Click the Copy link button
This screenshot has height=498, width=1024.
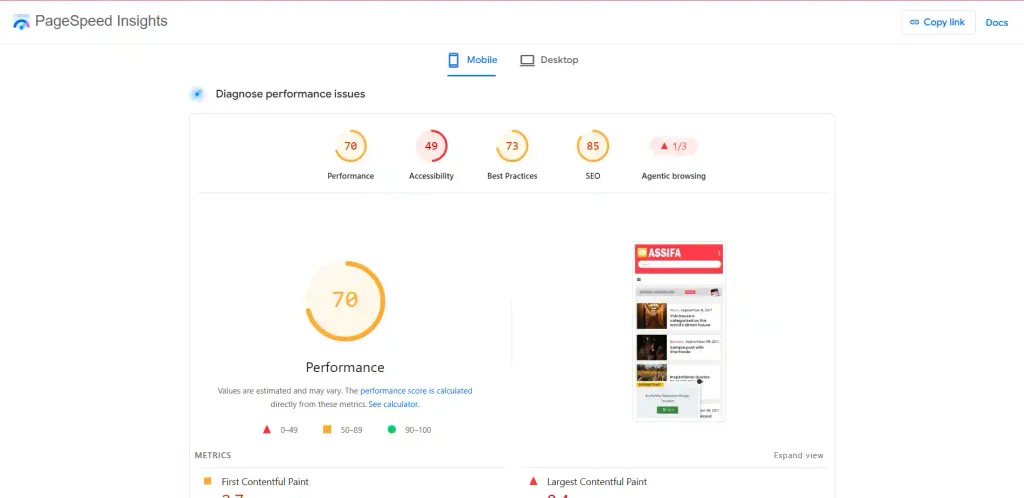(x=938, y=22)
